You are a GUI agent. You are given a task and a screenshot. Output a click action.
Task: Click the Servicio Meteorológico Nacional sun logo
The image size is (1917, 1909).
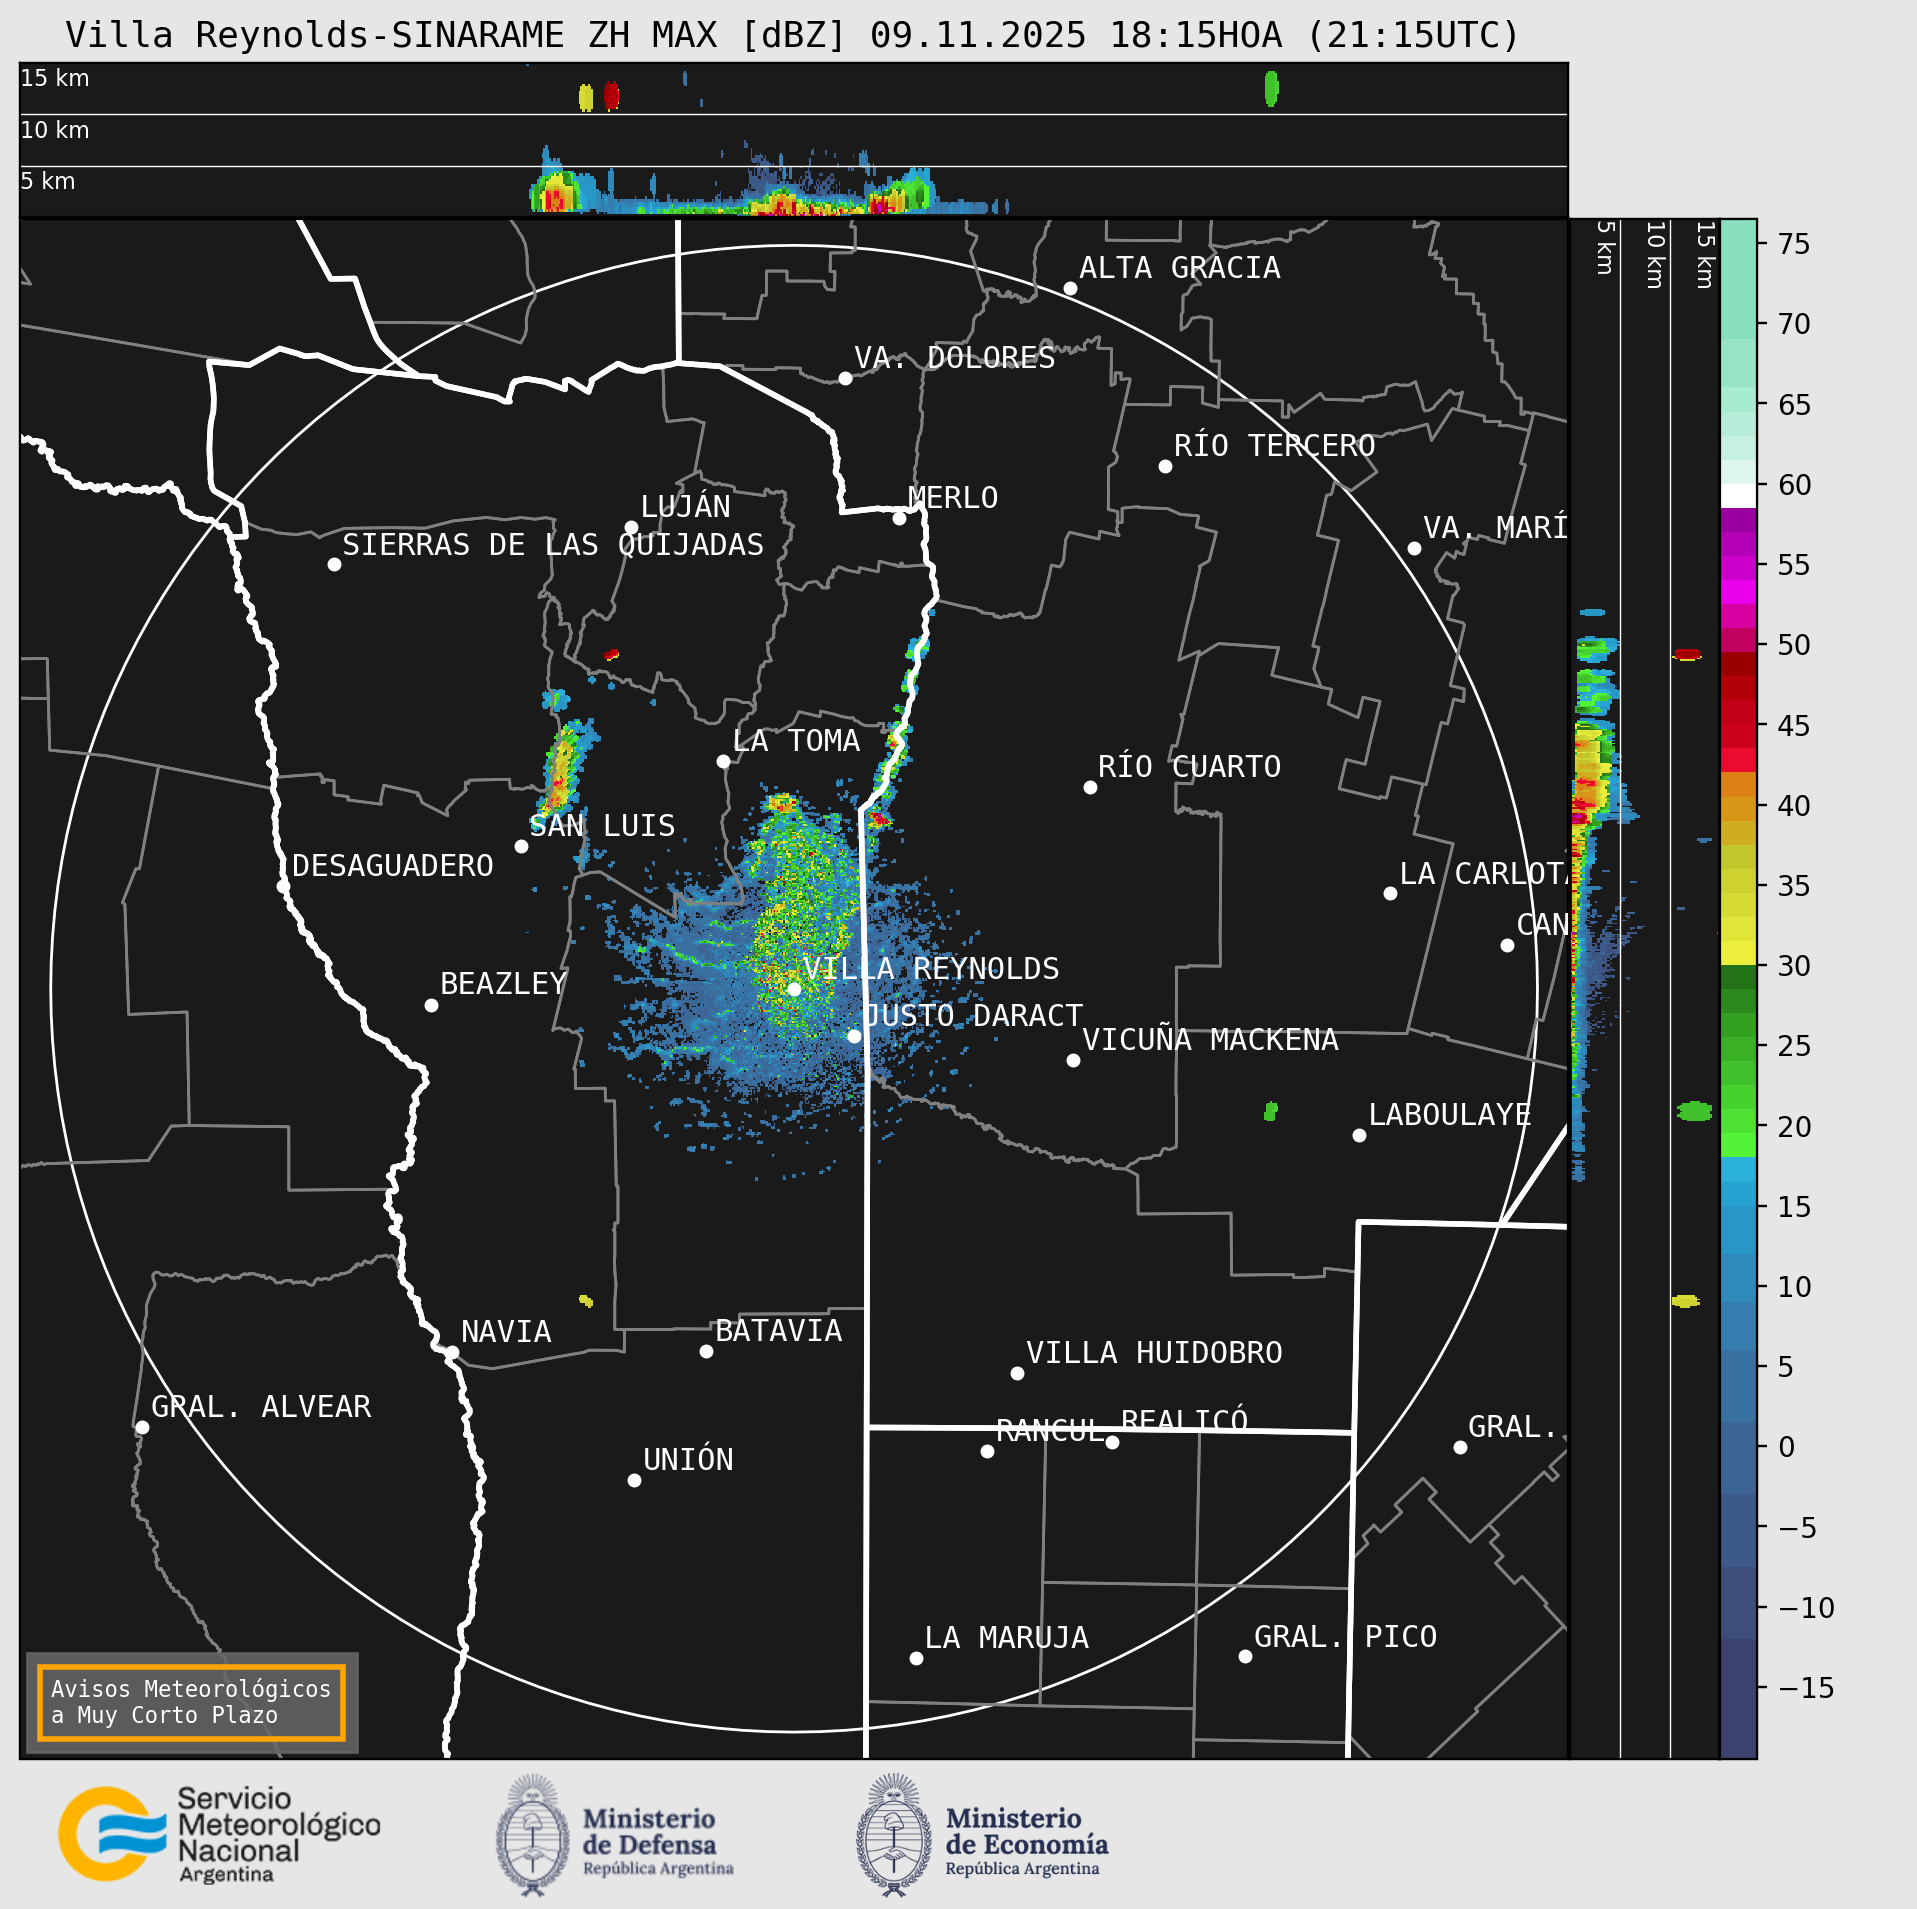point(112,1833)
